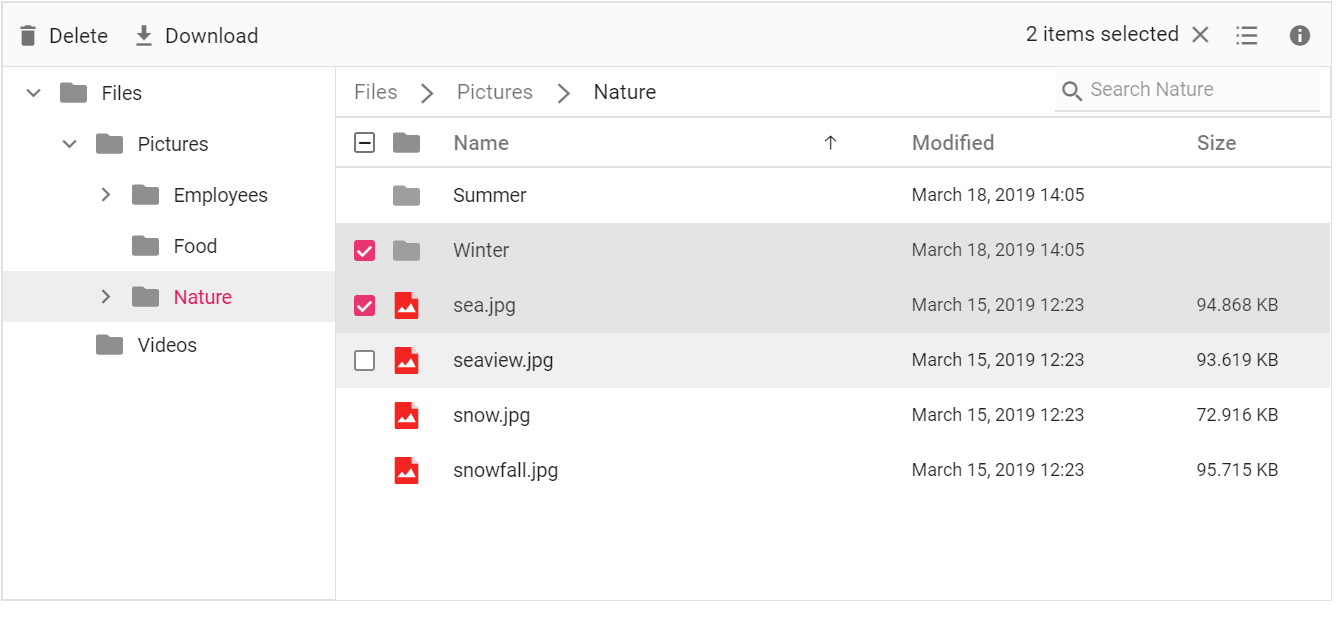
Task: Click the folder icon in the column header
Action: (x=406, y=143)
